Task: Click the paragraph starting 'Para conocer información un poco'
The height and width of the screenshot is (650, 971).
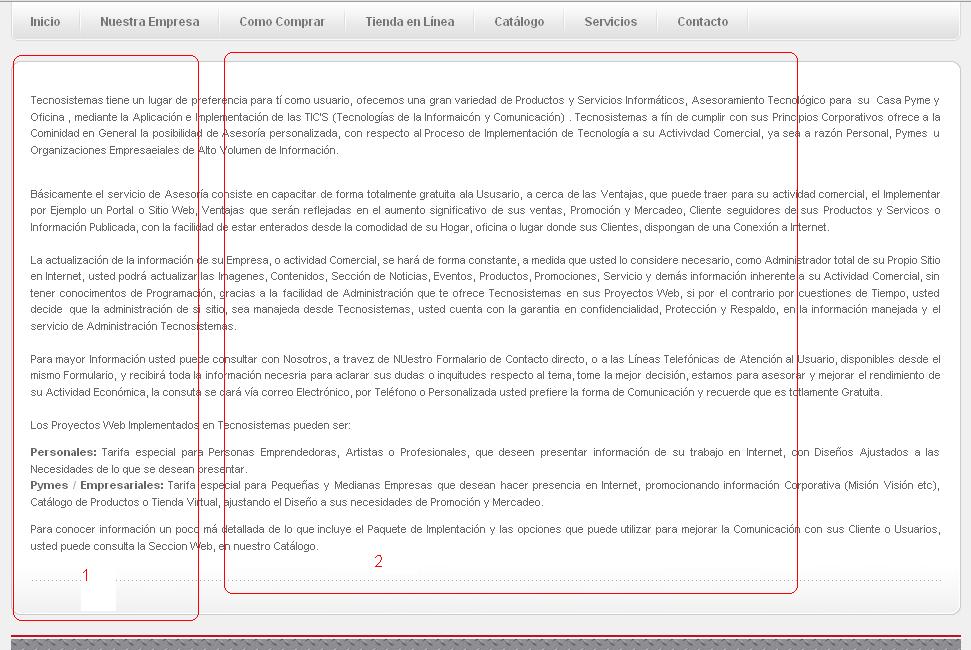Action: tap(485, 537)
